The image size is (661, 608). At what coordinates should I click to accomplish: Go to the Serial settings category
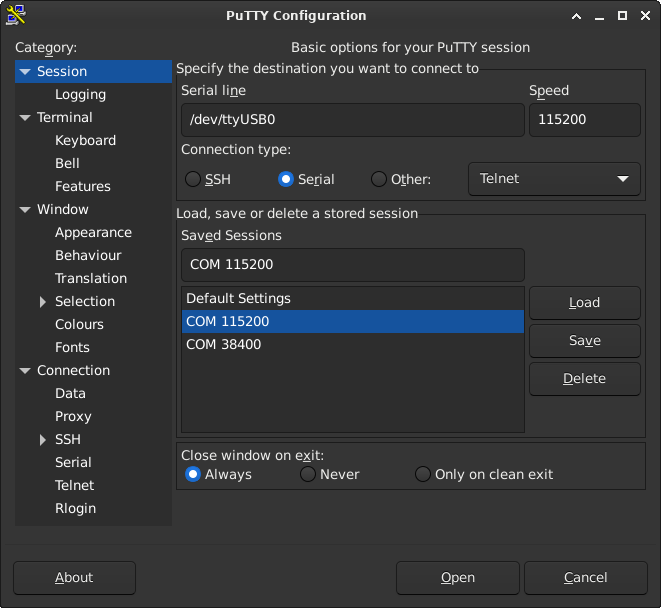[x=73, y=462]
